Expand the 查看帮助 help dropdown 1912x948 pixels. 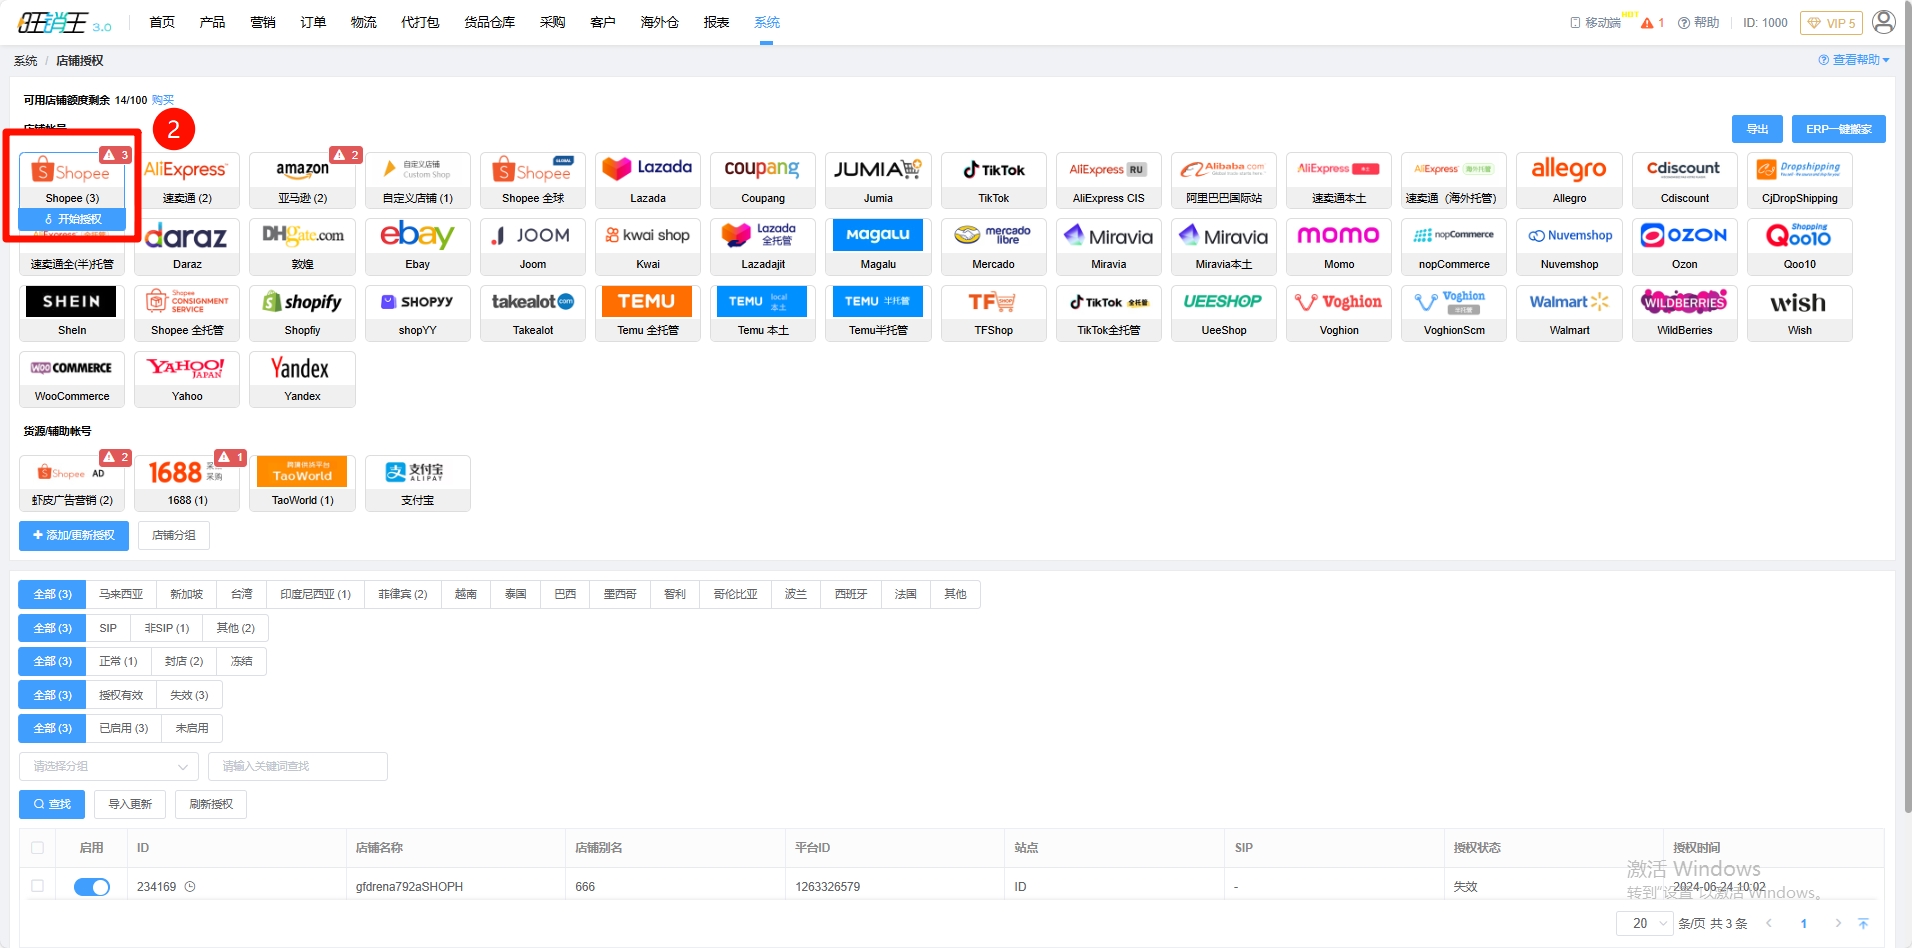pos(1853,61)
